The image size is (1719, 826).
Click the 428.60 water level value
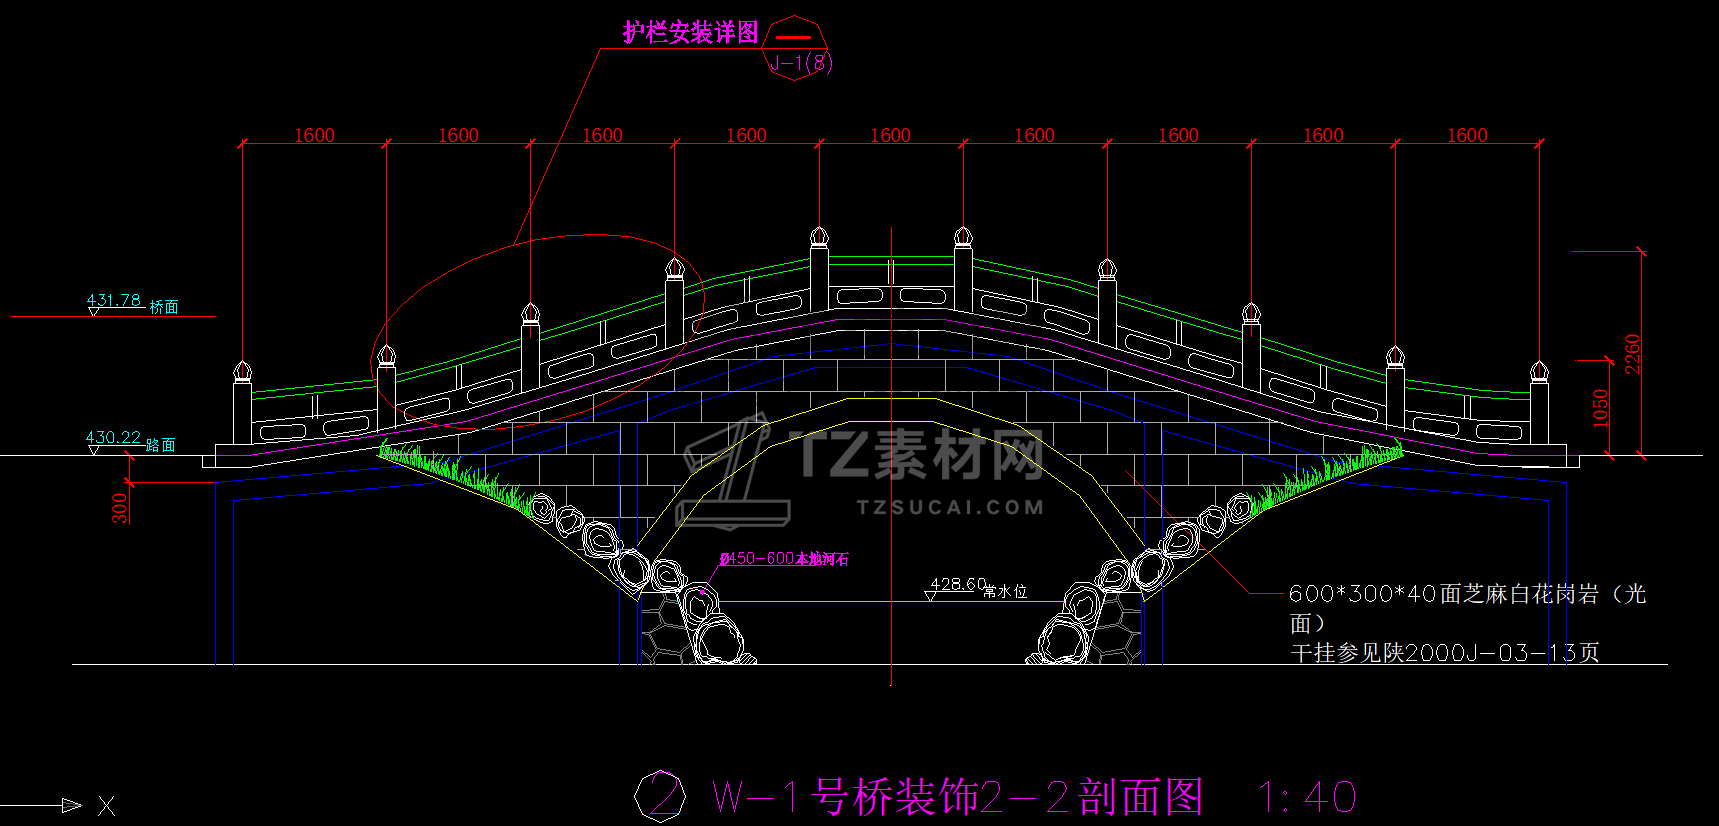[x=958, y=584]
